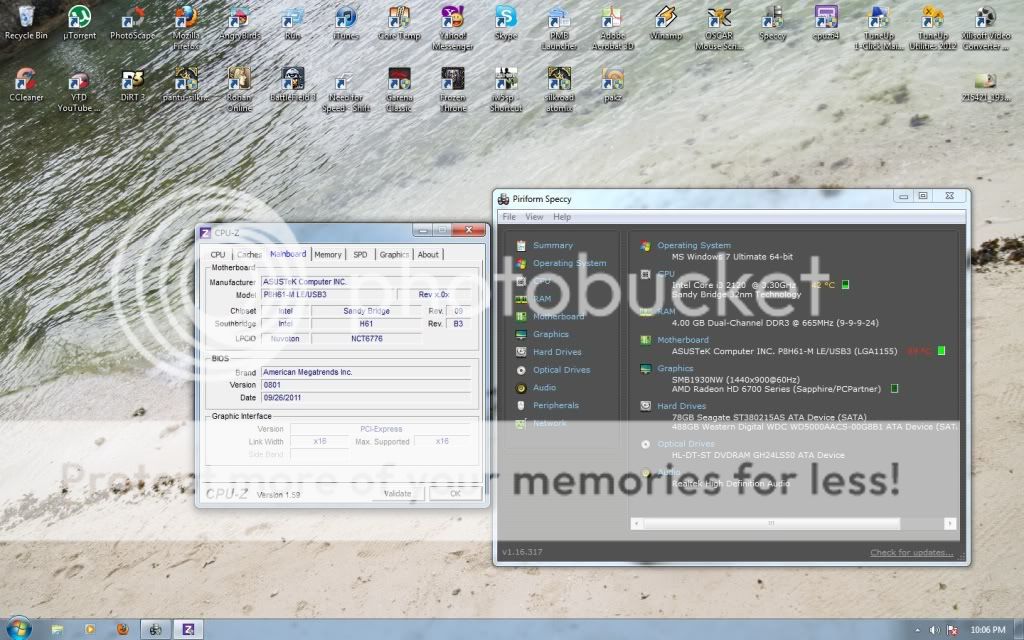Launch Xilisoft Video Converter shortcut
1024x640 pixels.
pos(985,27)
